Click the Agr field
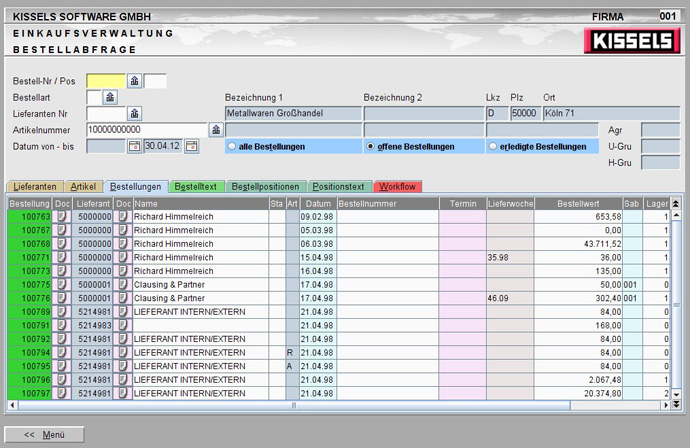Viewport: 690px width, 448px height. coord(661,130)
